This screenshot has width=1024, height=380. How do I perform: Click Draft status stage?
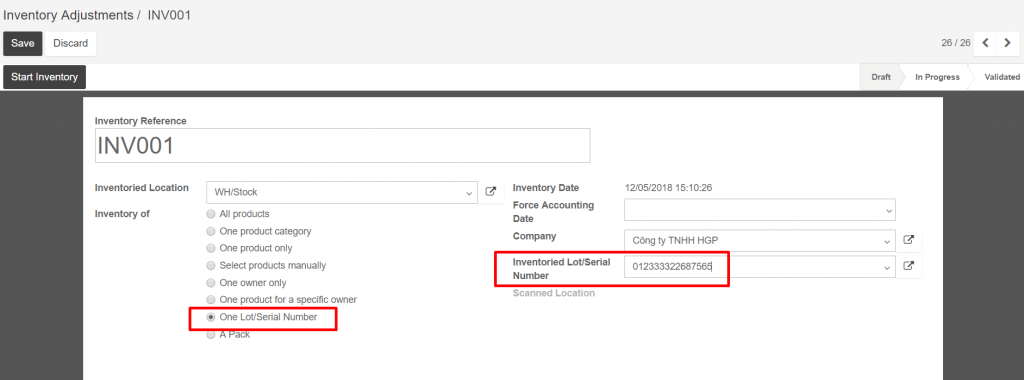[880, 77]
